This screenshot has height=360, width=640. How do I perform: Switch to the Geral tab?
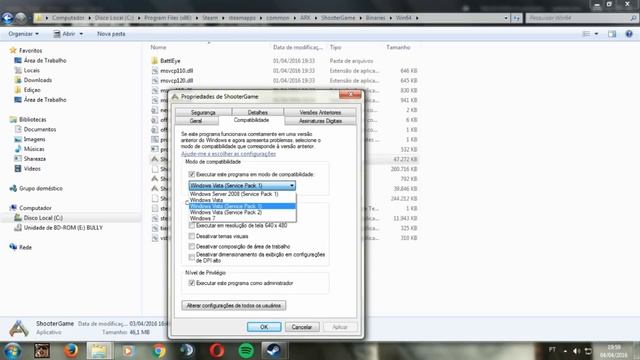coord(196,121)
